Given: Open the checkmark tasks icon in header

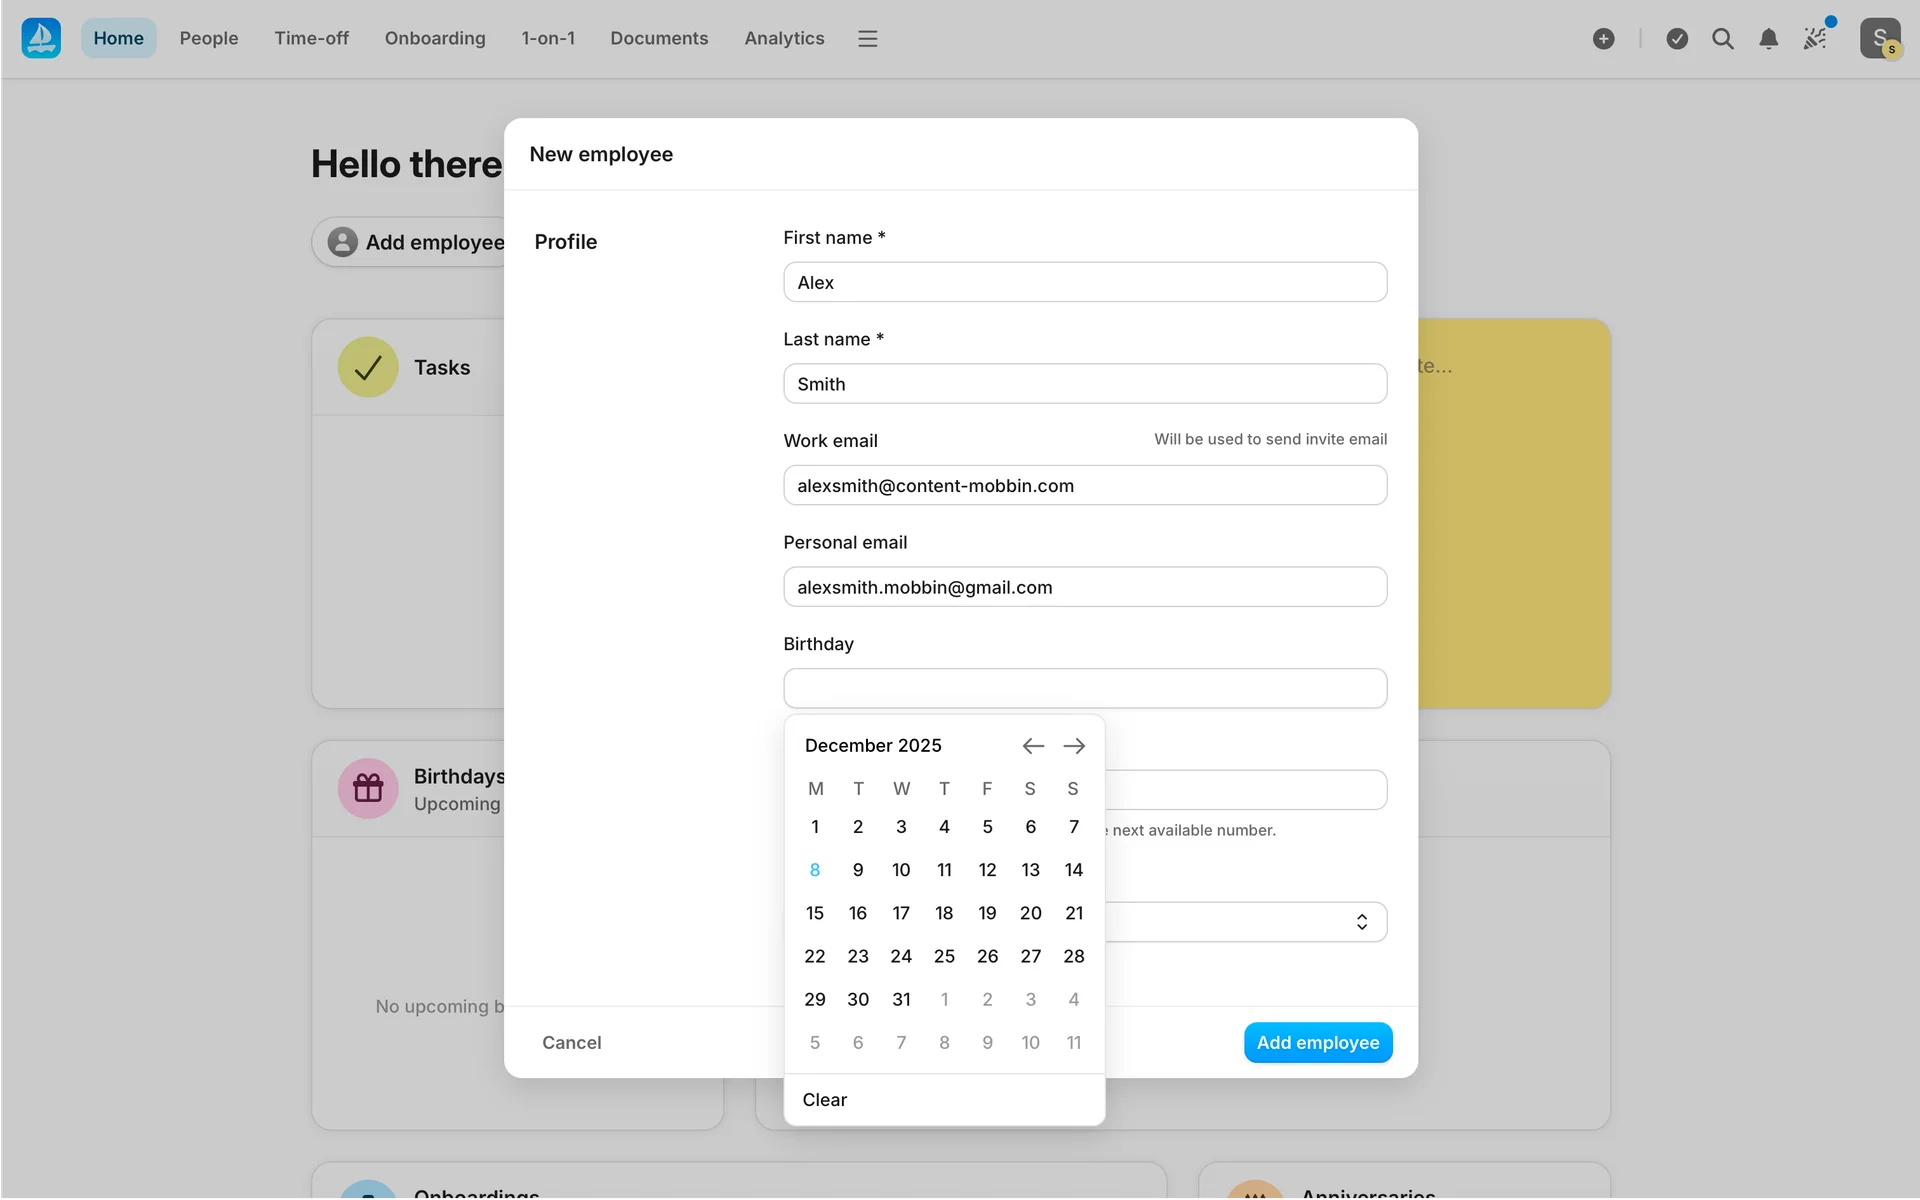Looking at the screenshot, I should (x=1677, y=39).
